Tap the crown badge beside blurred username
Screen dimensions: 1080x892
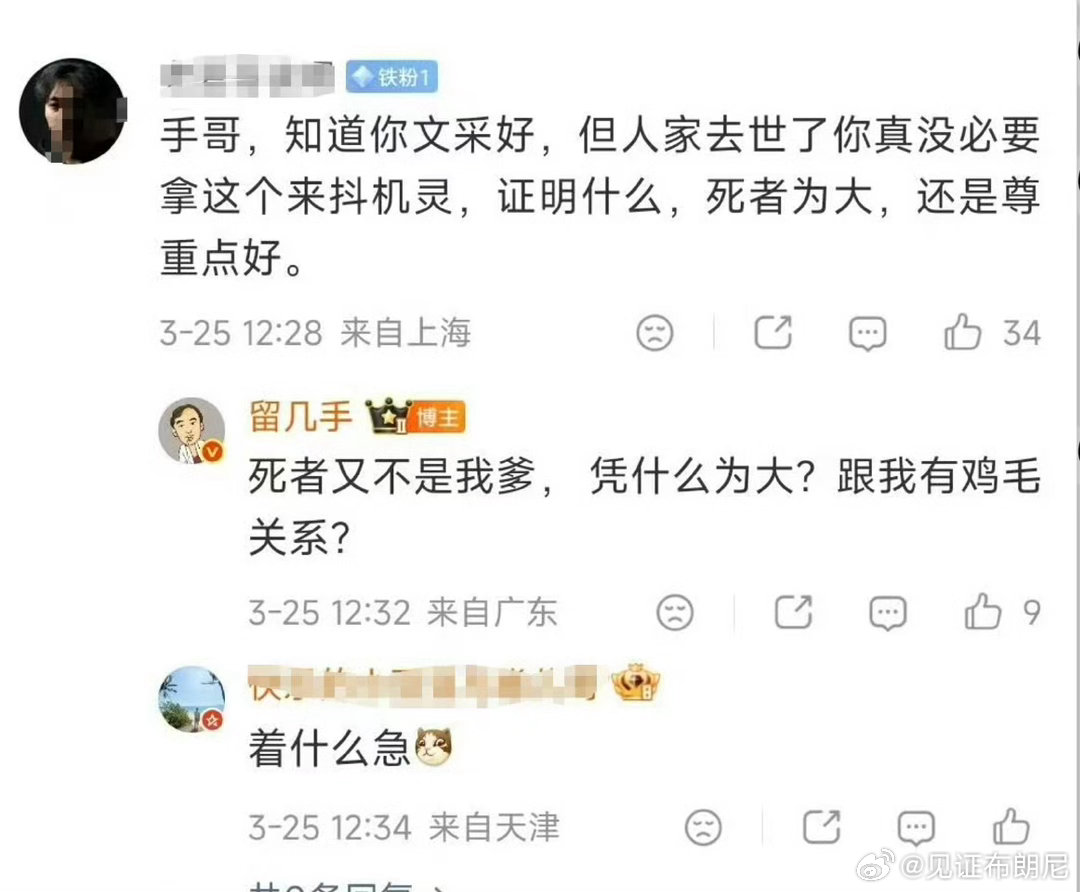tap(636, 682)
